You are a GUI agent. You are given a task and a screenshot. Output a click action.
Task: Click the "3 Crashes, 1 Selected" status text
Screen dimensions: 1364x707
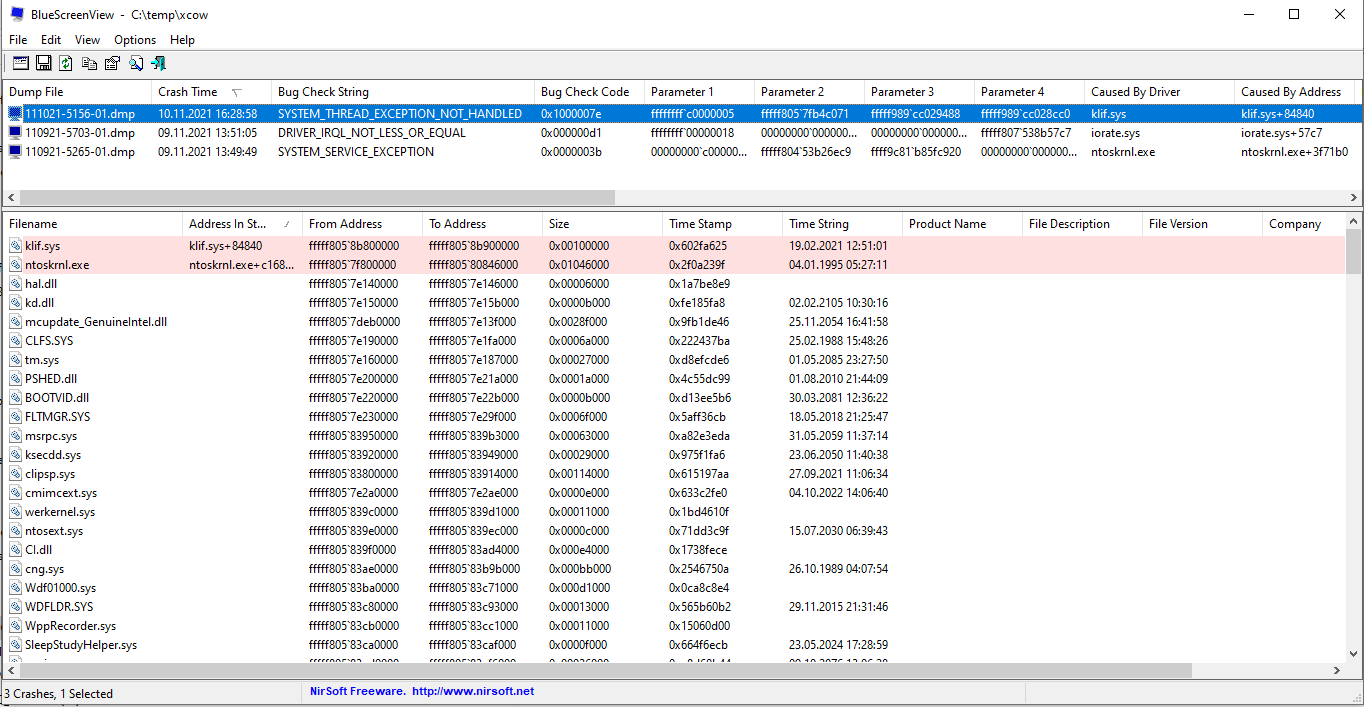(59, 693)
